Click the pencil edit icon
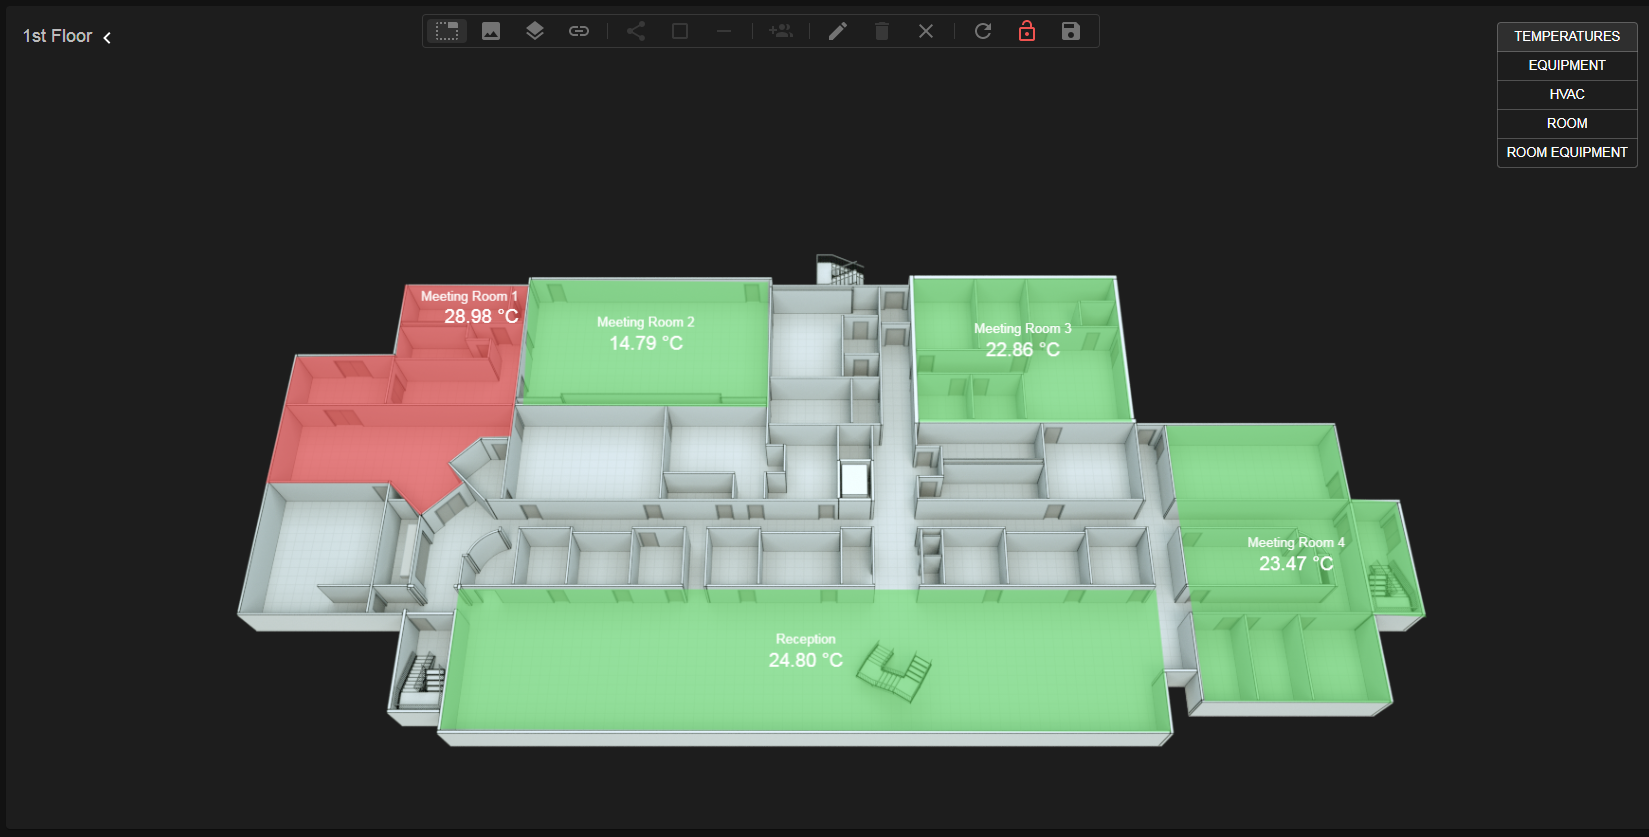The width and height of the screenshot is (1649, 837). pos(838,31)
